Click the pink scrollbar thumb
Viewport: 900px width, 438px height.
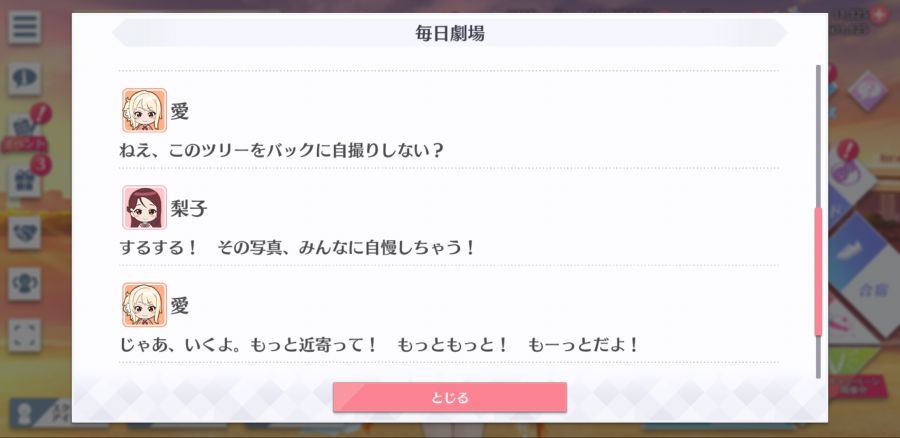(x=818, y=272)
